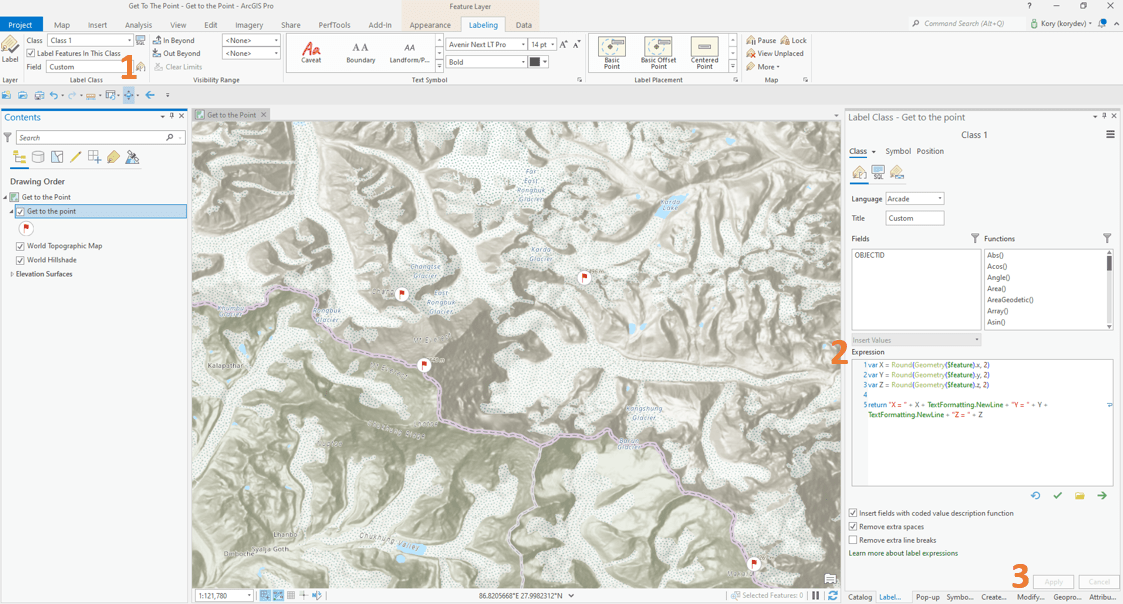
Task: Click the Label layer icon in ribbon
Action: (x=10, y=49)
